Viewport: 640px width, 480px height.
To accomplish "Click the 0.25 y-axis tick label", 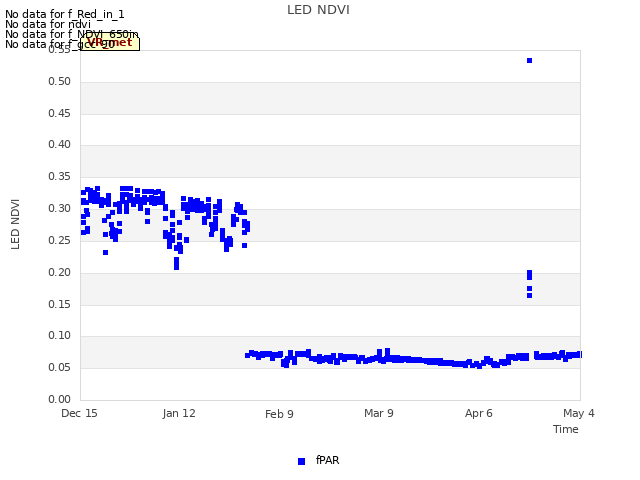I will pos(60,240).
